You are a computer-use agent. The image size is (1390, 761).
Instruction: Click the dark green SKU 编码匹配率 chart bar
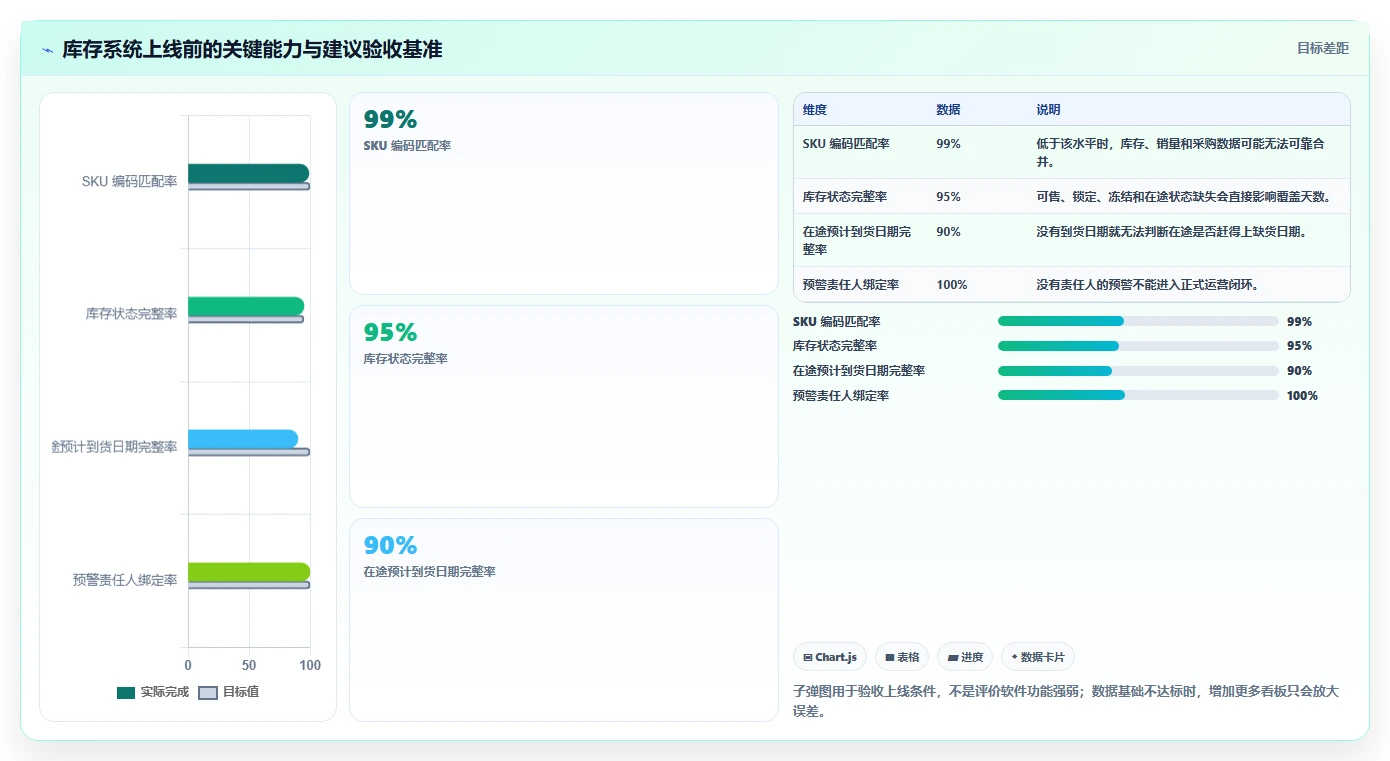[x=248, y=173]
